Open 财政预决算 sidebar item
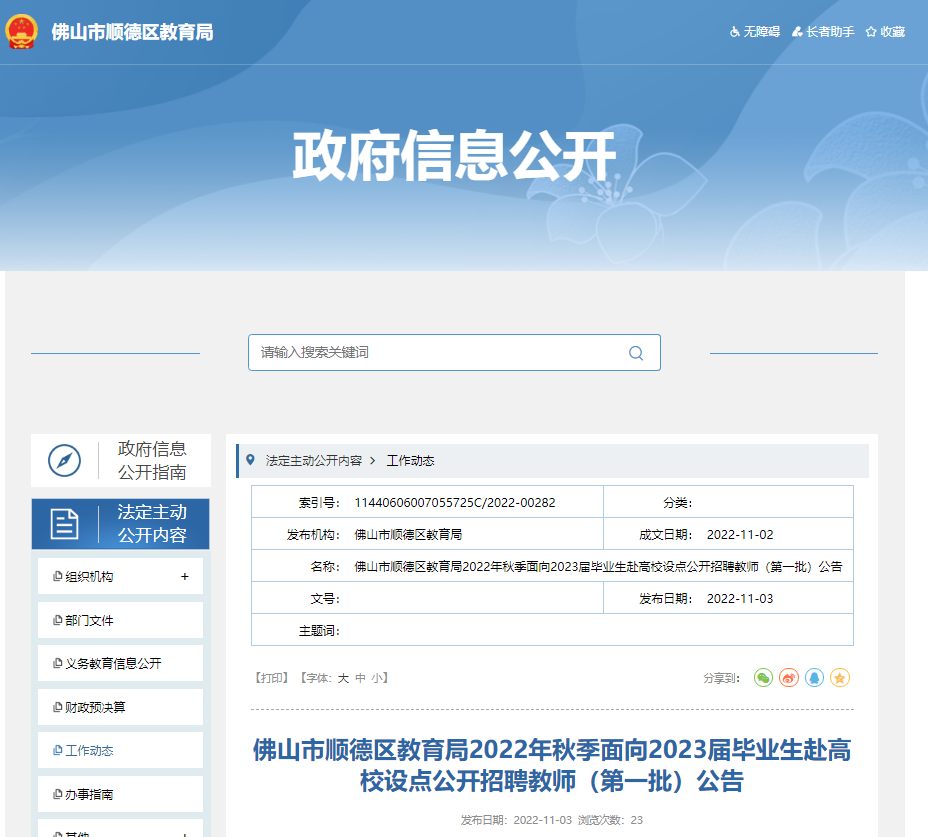The image size is (928, 837). click(95, 708)
